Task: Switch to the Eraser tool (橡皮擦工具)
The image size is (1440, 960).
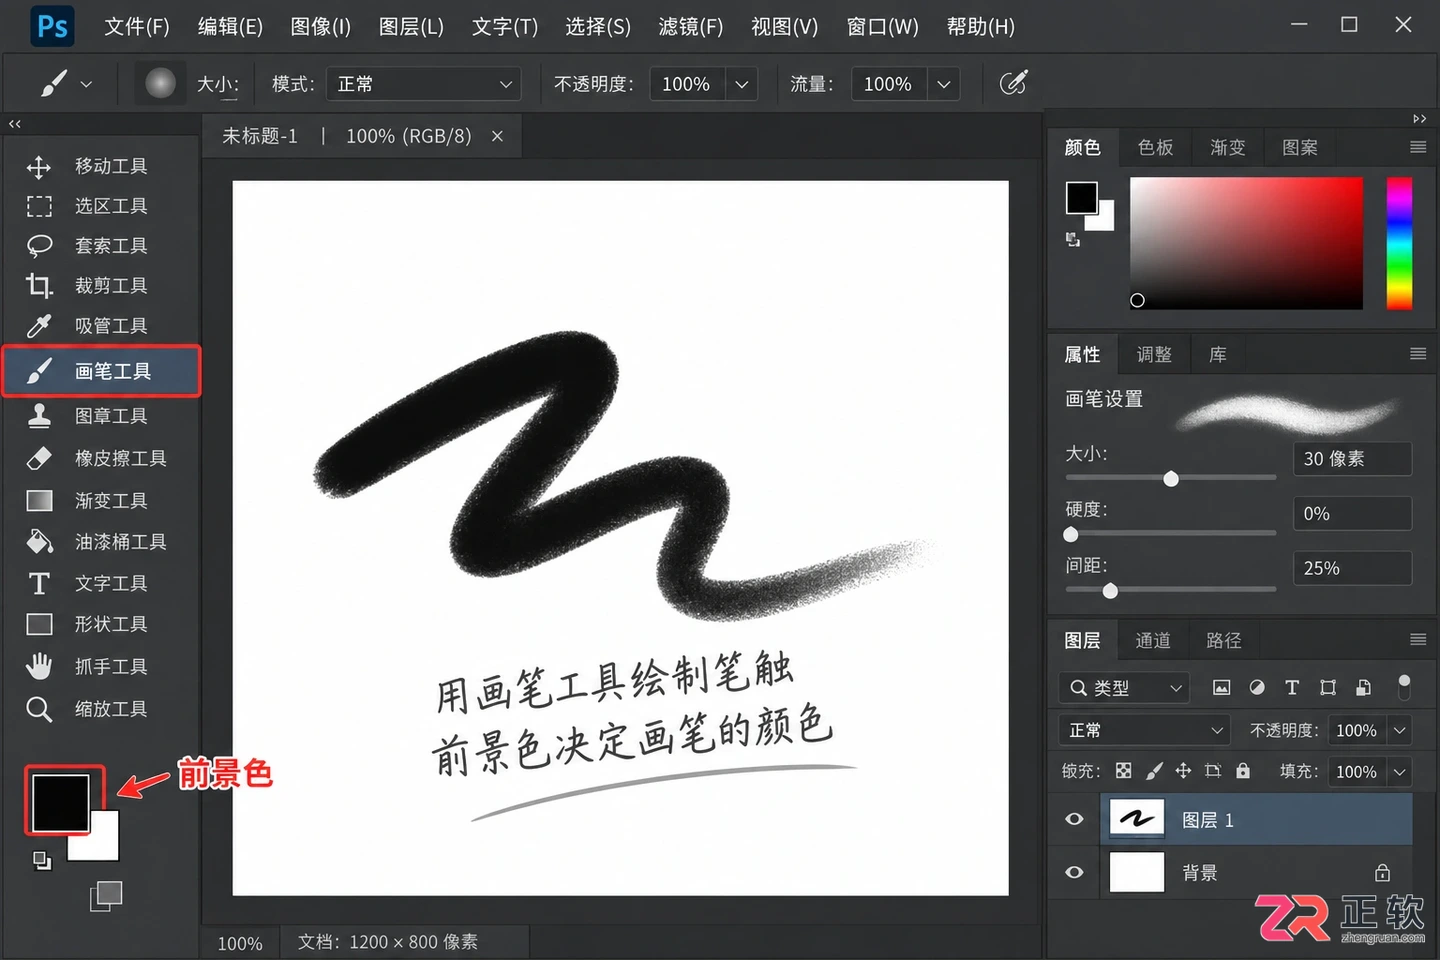Action: coord(100,458)
